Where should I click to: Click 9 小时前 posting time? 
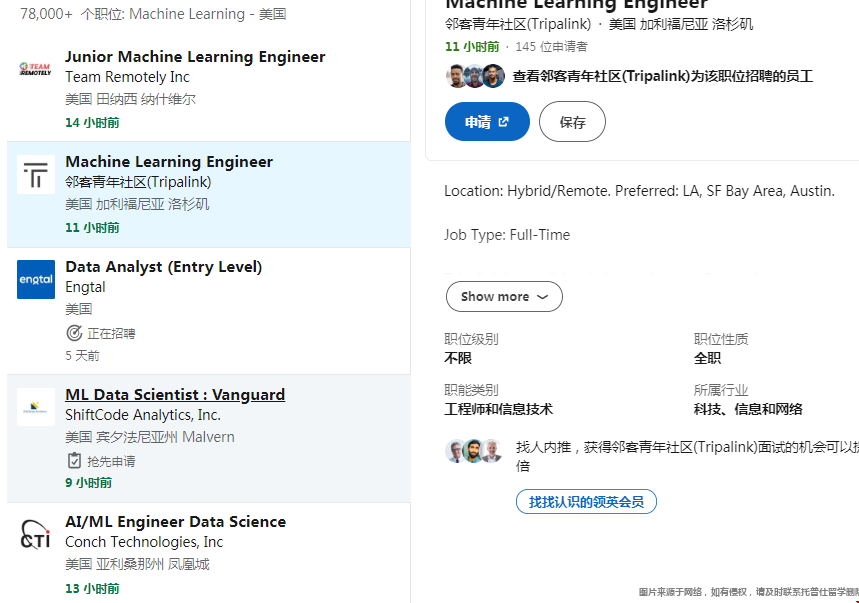click(x=88, y=483)
